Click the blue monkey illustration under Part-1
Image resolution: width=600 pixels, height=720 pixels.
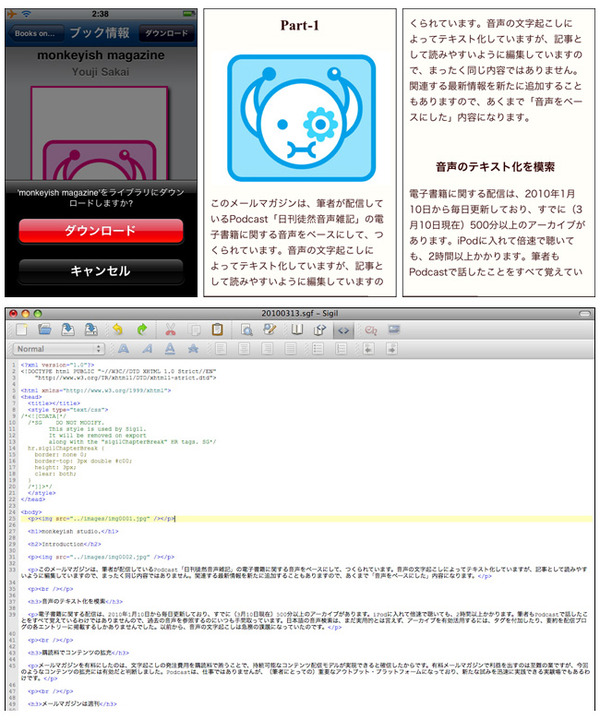(301, 118)
